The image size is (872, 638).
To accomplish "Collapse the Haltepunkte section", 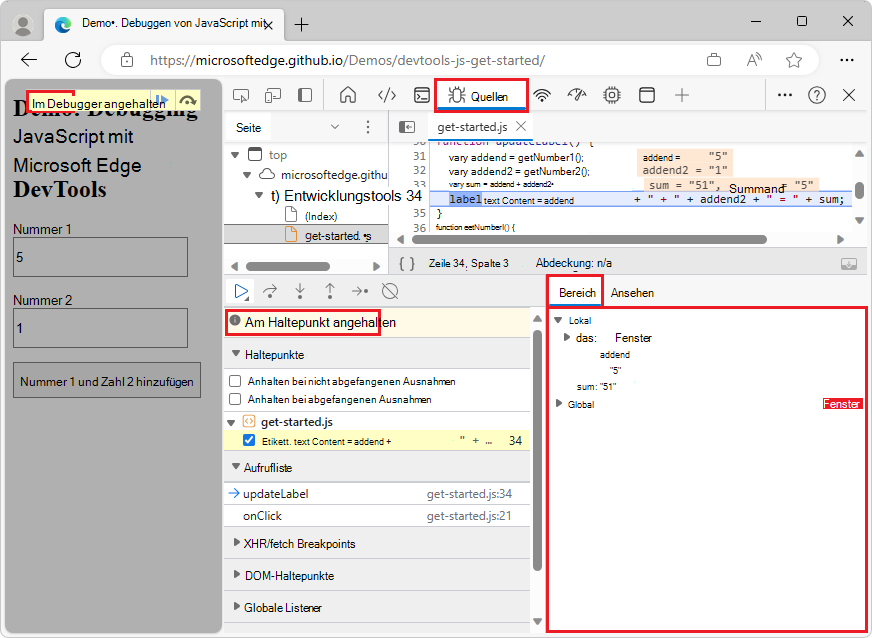I will [236, 354].
